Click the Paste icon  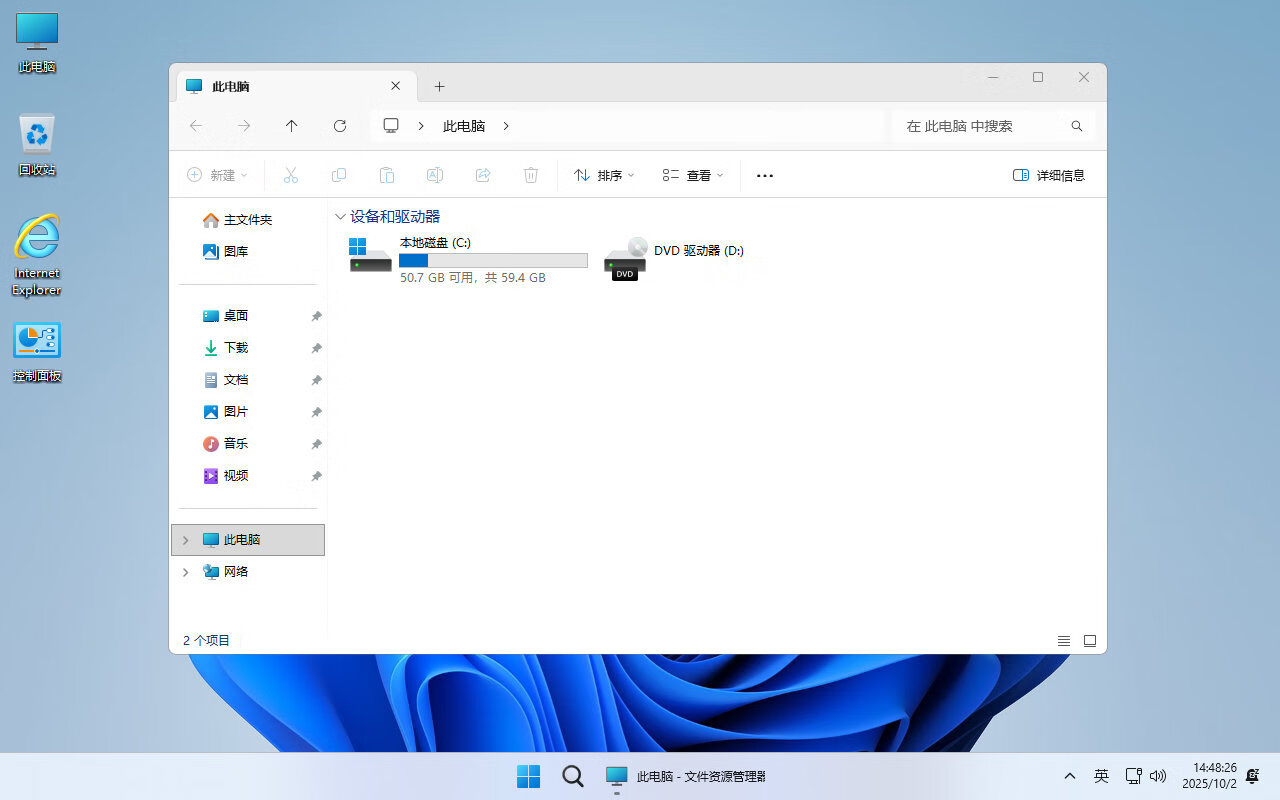tap(387, 175)
